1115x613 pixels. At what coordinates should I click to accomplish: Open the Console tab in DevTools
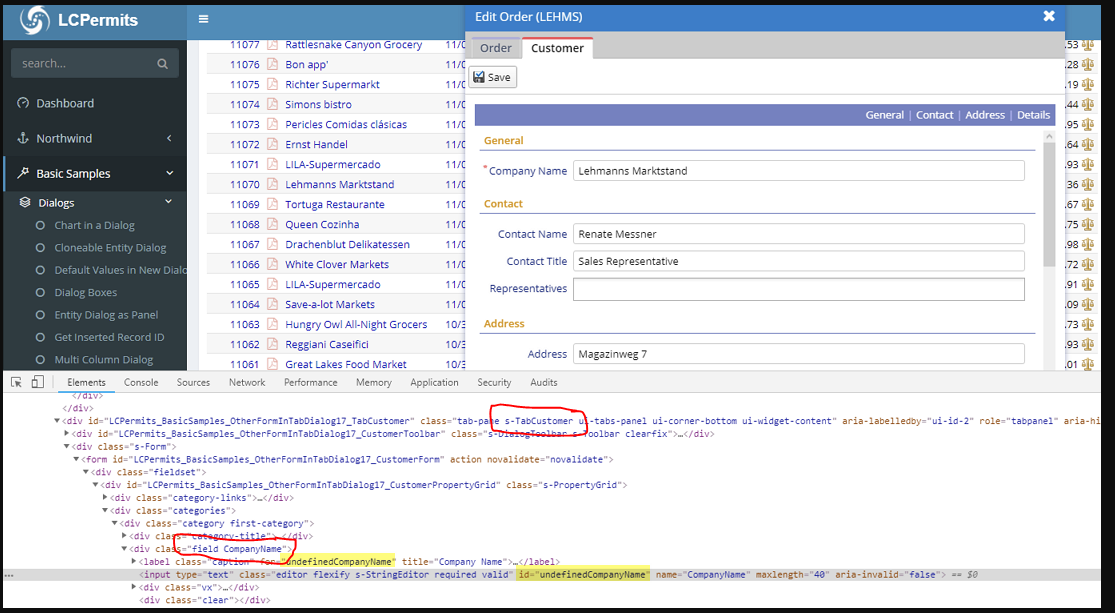141,382
